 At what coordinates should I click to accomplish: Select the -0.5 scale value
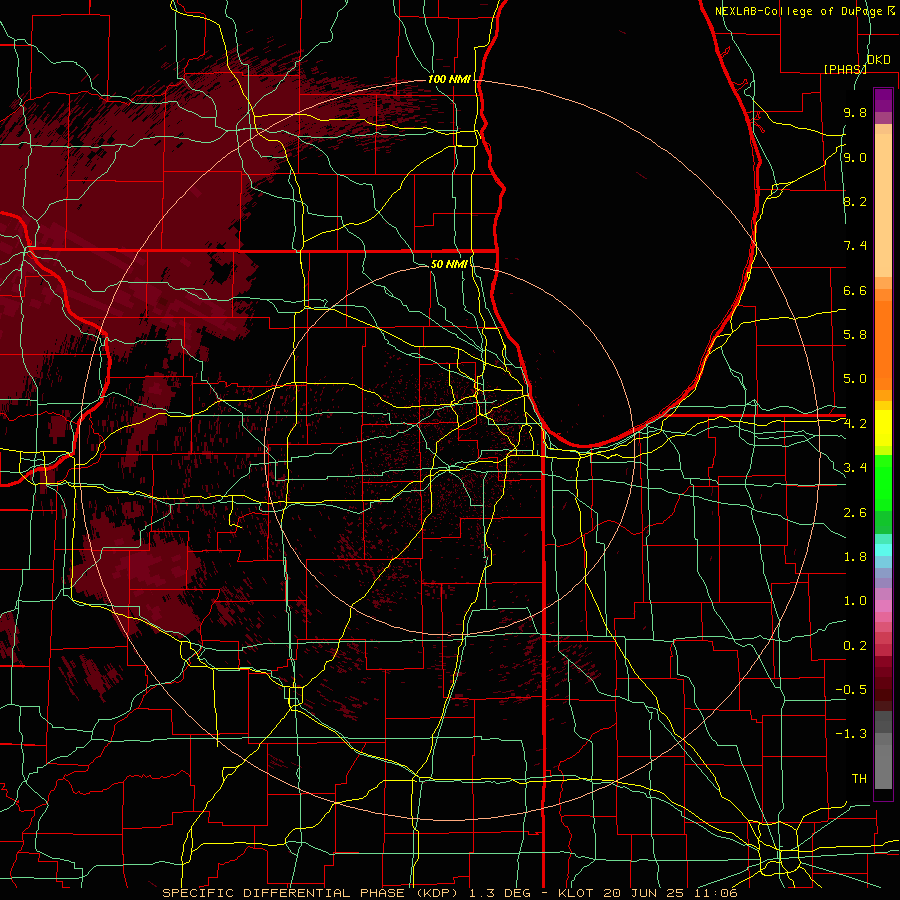coord(851,690)
